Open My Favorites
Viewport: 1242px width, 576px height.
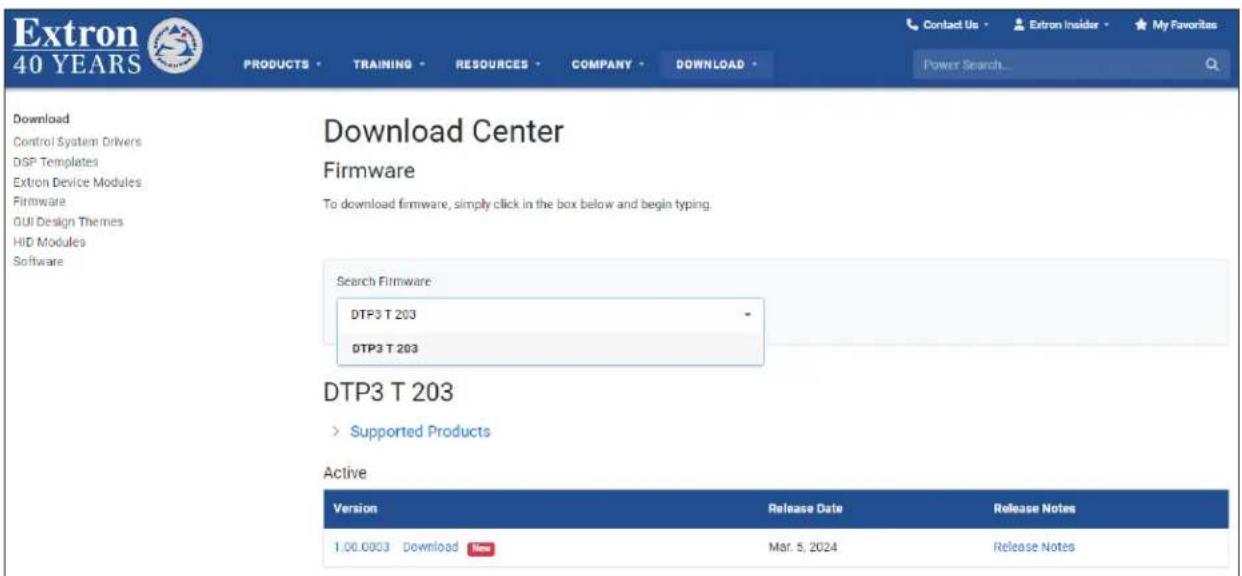(x=1177, y=23)
